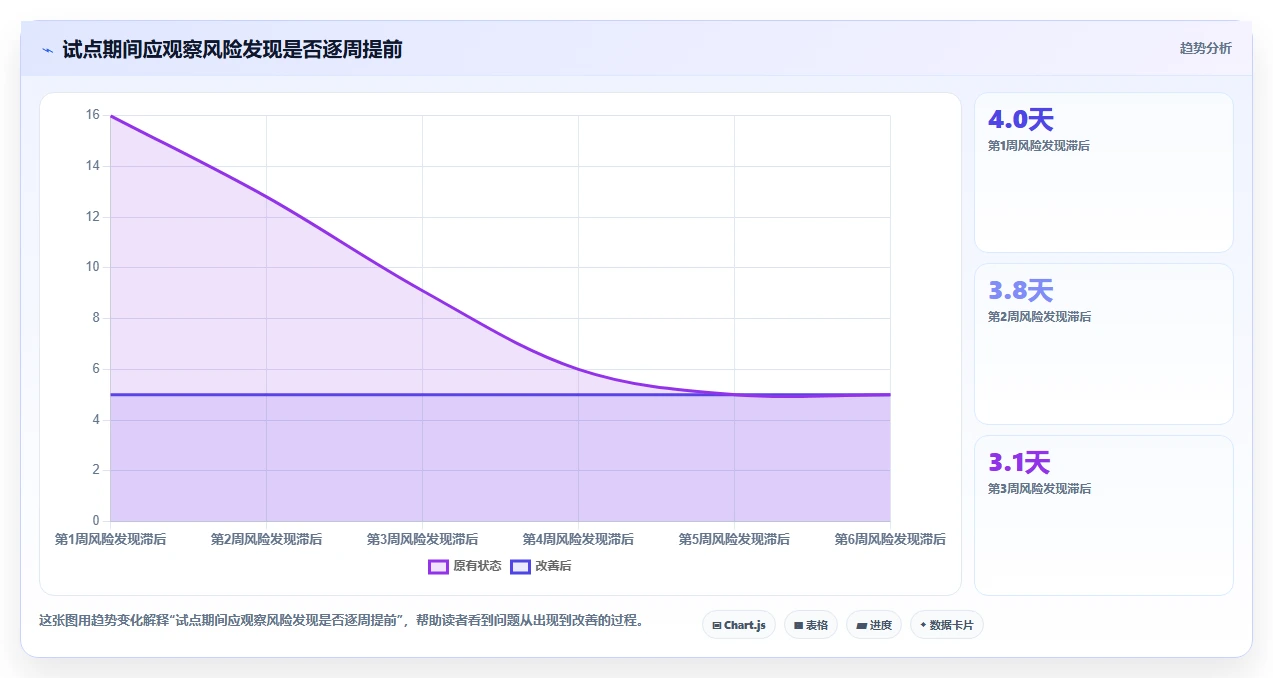The image size is (1273, 678).
Task: Click the 进度 tag button
Action: click(x=874, y=625)
